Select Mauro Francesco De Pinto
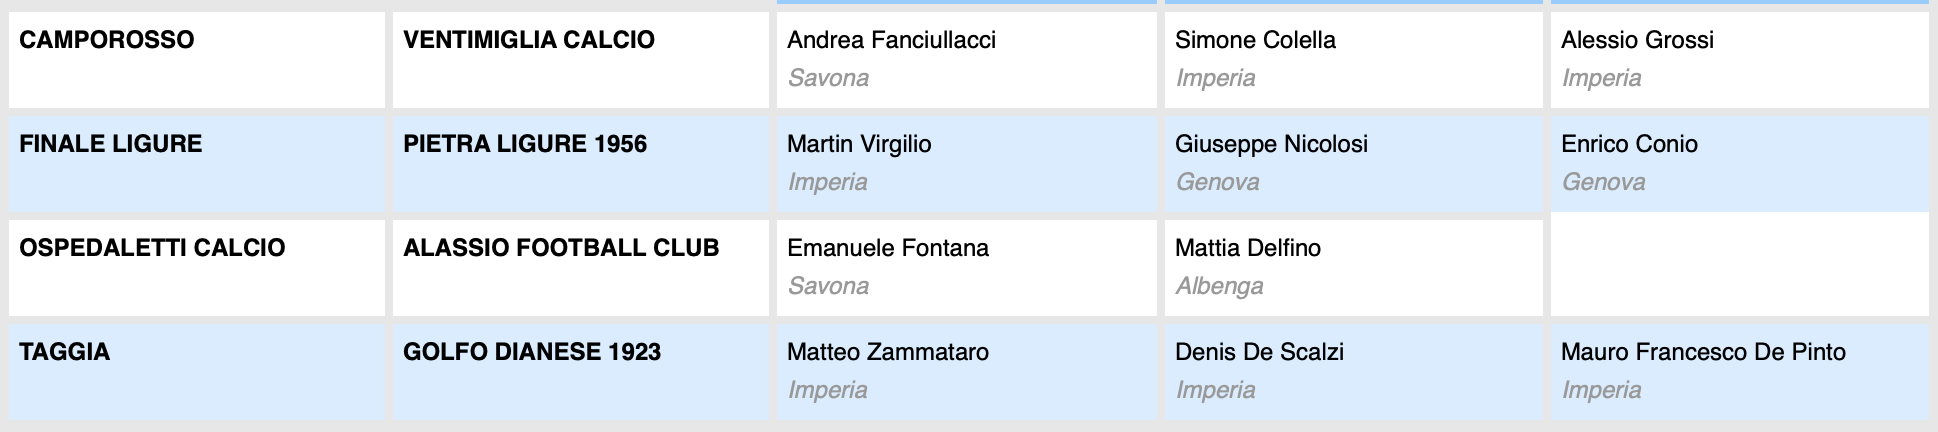This screenshot has width=1938, height=432. pyautogui.click(x=1703, y=352)
